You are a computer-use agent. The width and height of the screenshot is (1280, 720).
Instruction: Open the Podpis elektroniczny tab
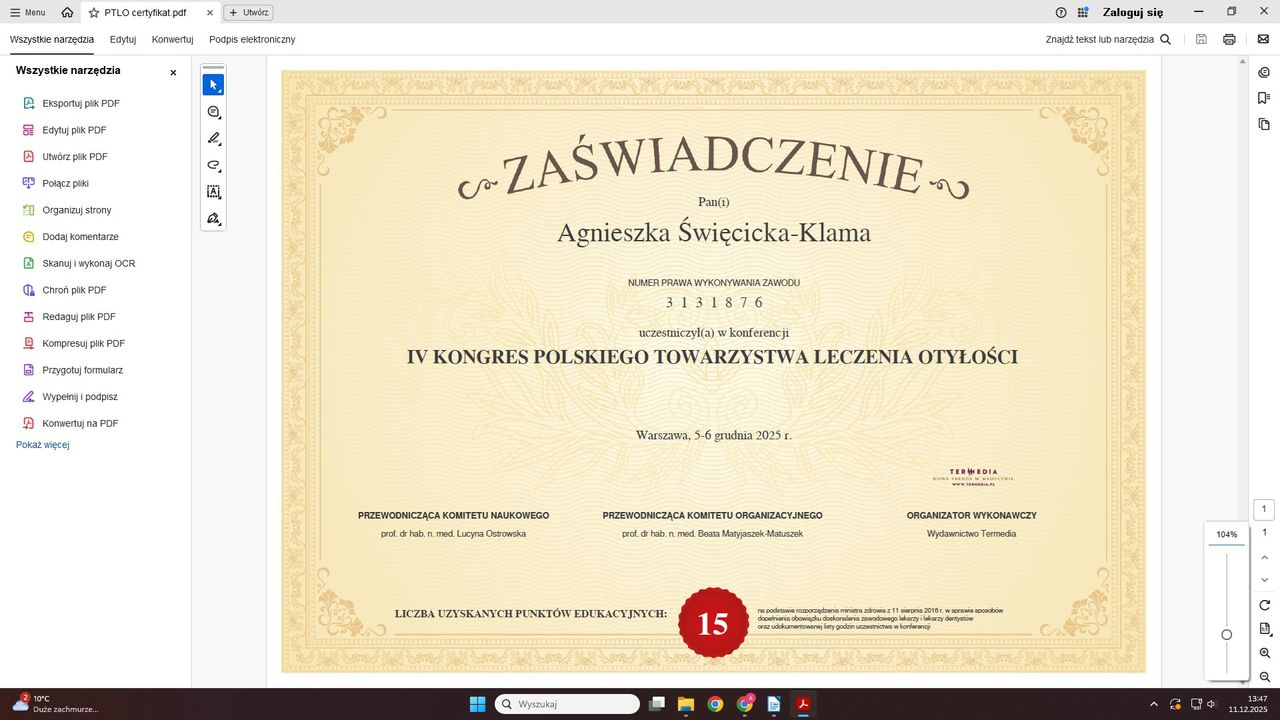pyautogui.click(x=252, y=39)
